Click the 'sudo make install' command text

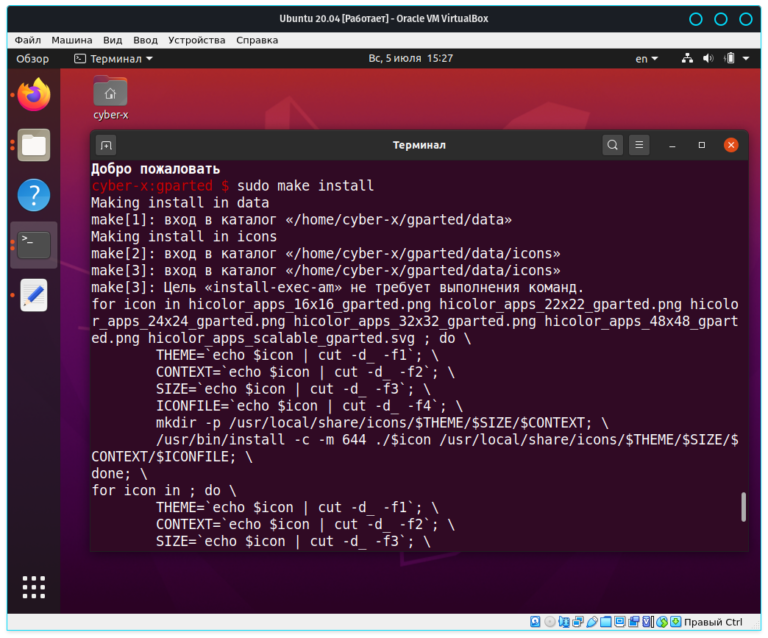(x=305, y=186)
